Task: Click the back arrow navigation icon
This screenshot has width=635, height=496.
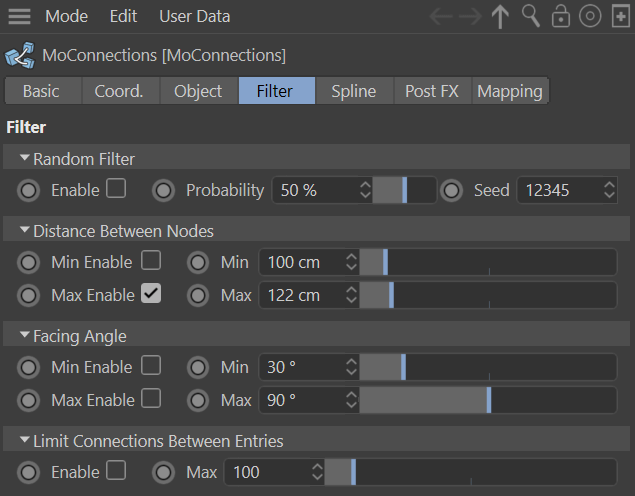Action: (441, 16)
